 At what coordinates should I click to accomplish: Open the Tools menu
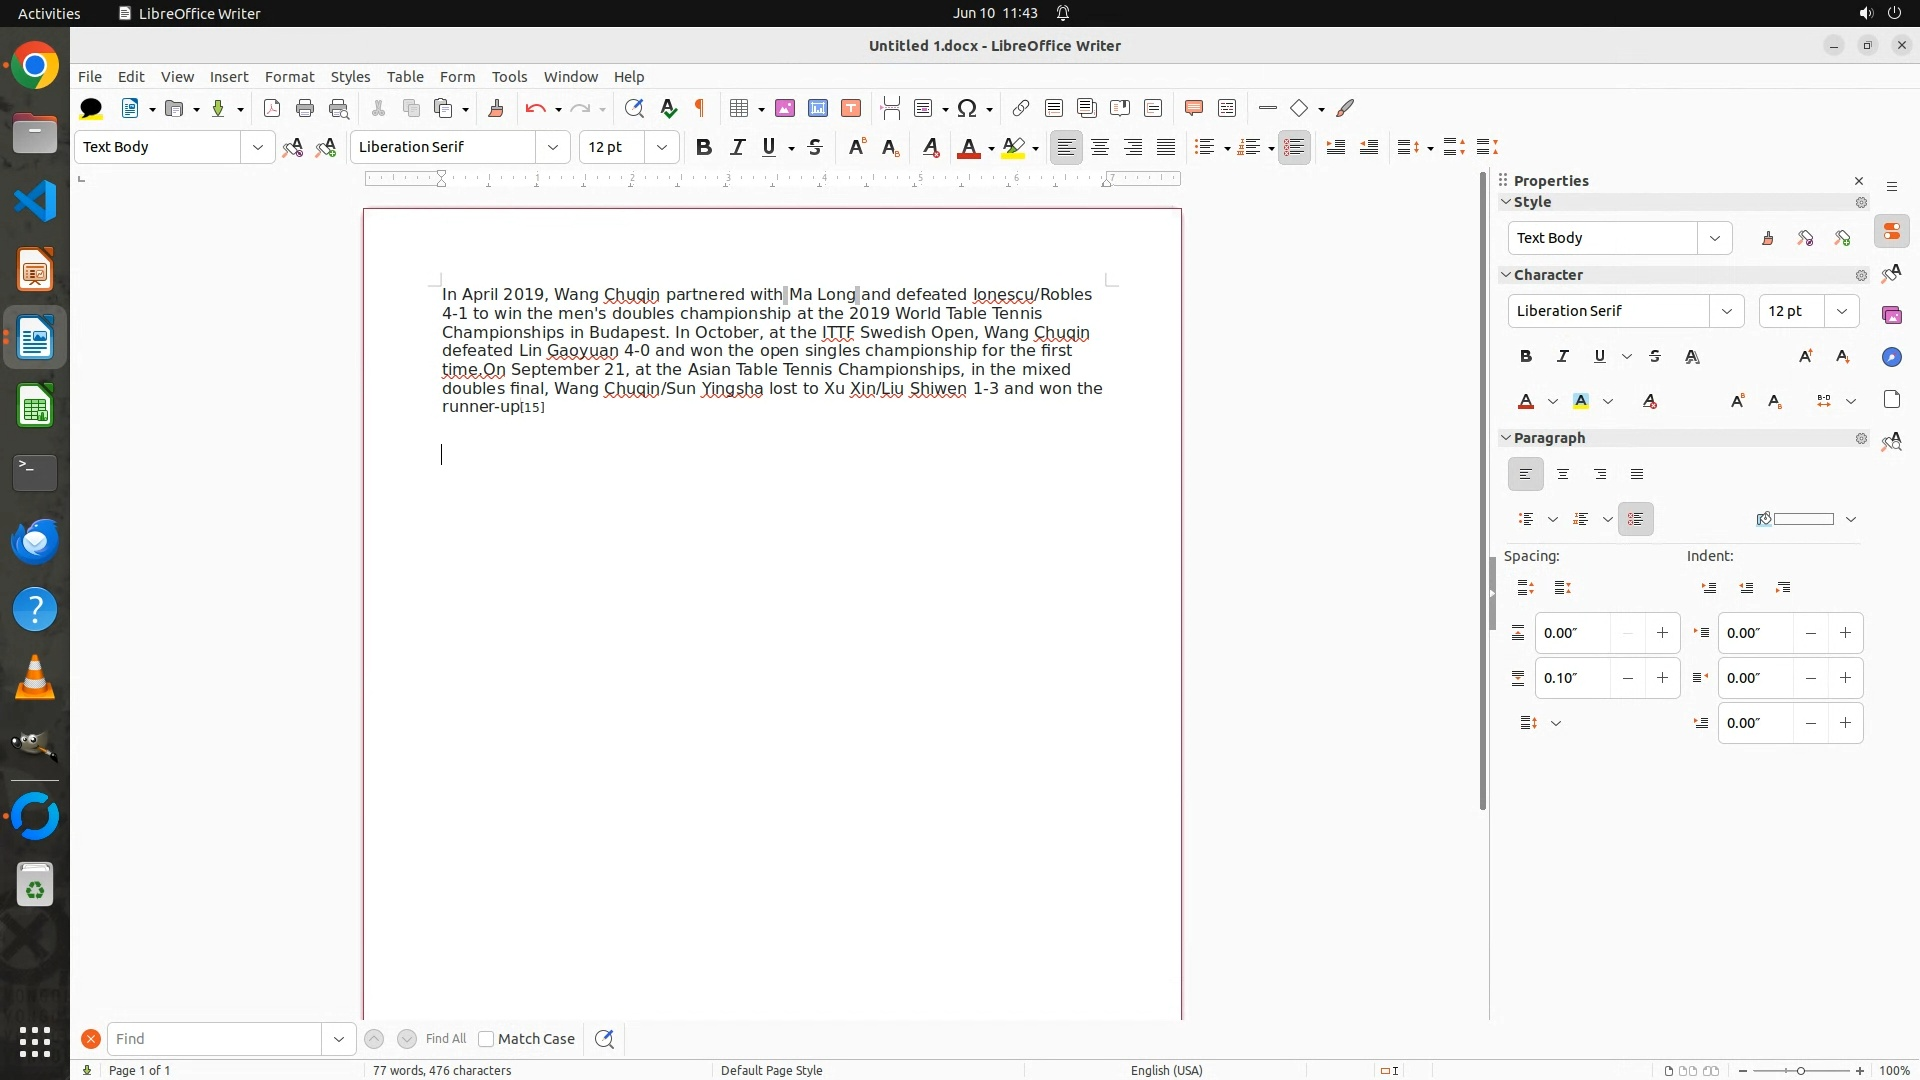pyautogui.click(x=509, y=77)
